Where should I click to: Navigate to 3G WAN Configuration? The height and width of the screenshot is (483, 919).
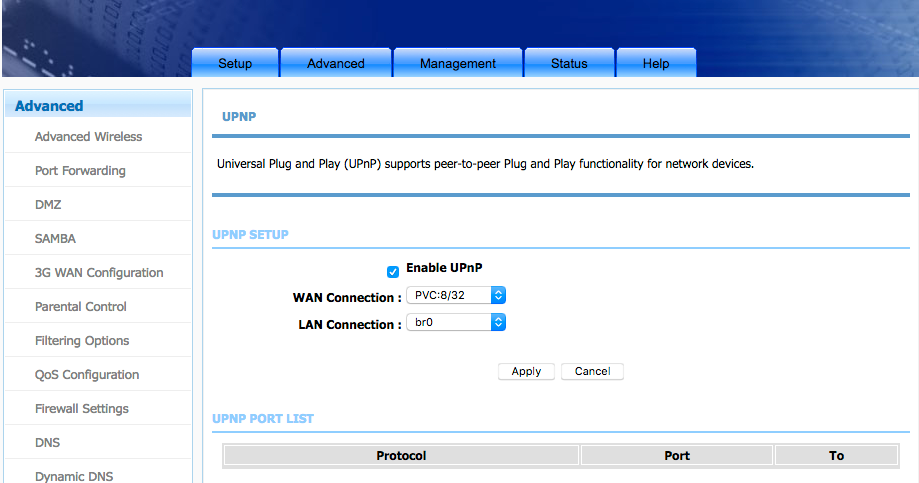pyautogui.click(x=99, y=273)
